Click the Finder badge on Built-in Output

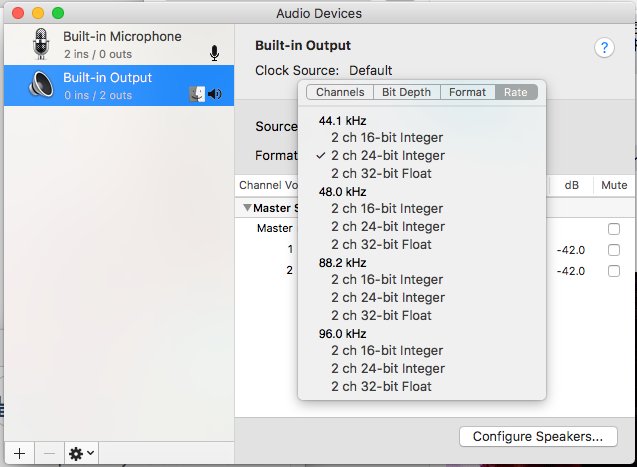[197, 94]
